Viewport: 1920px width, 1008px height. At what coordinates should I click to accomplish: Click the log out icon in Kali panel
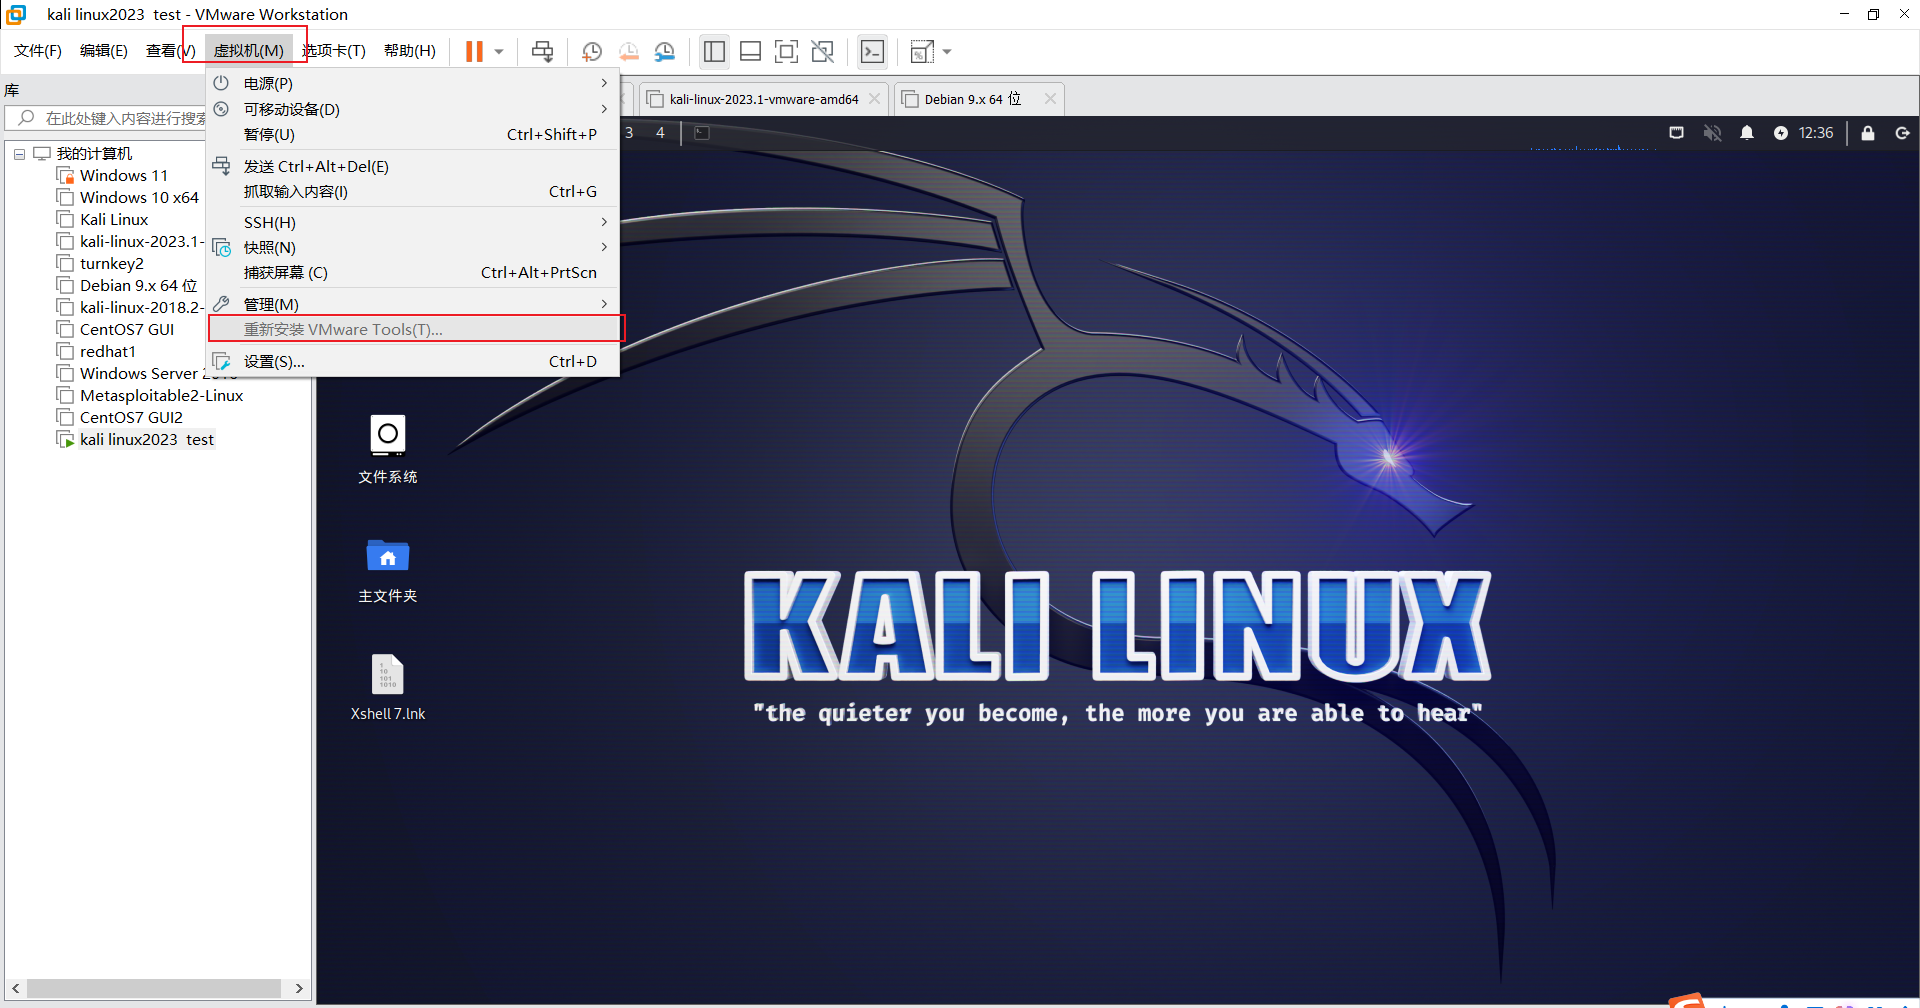[1902, 133]
